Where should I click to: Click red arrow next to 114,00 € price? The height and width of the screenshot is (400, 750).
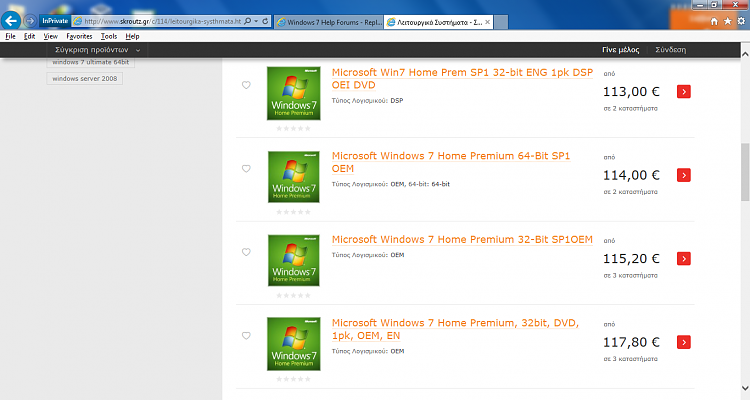pyautogui.click(x=684, y=175)
